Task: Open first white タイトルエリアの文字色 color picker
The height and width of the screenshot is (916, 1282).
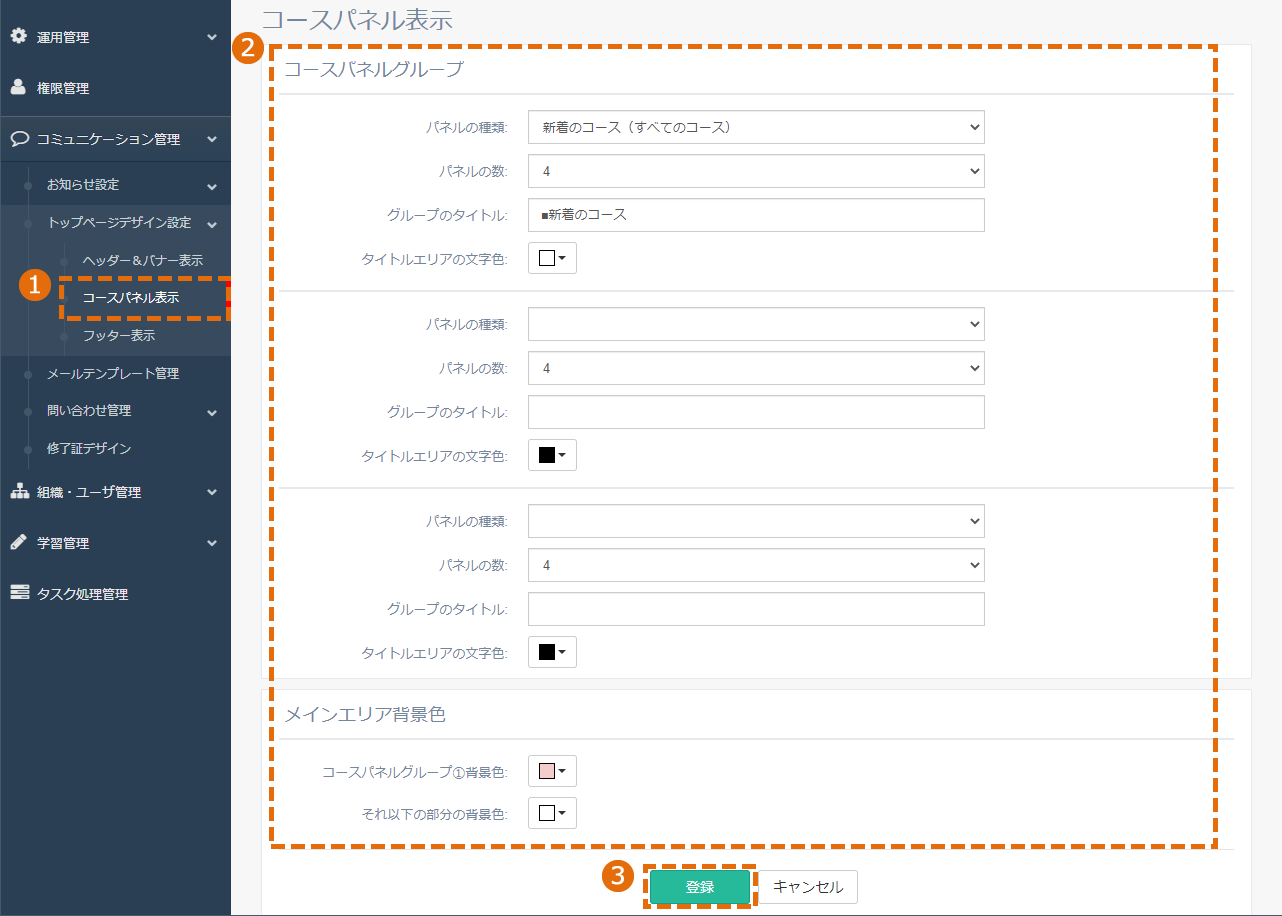Action: tap(552, 258)
